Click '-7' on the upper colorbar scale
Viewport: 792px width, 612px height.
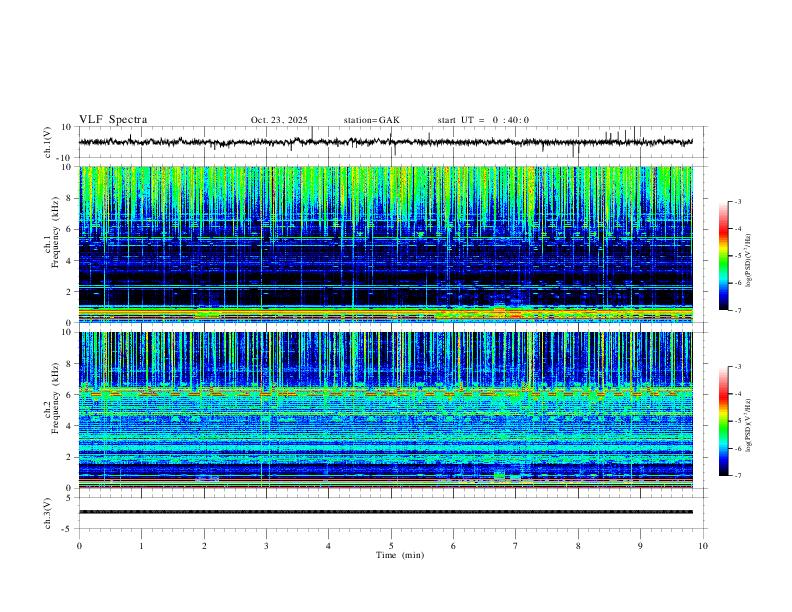(x=737, y=311)
